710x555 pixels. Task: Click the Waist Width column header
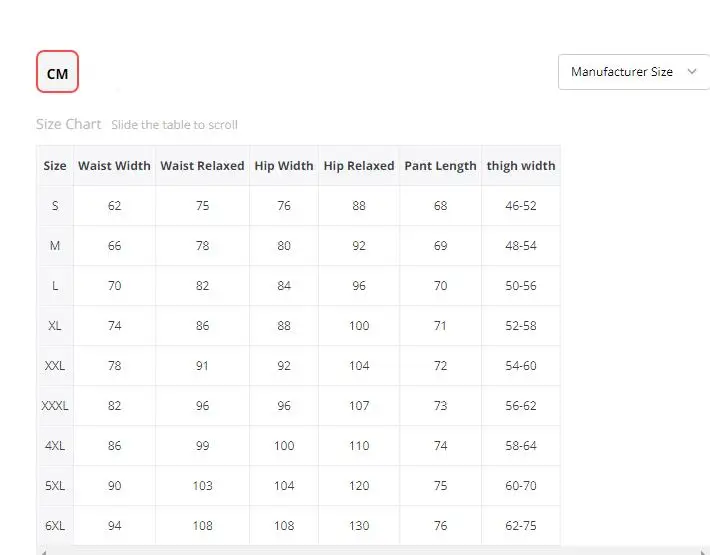114,166
